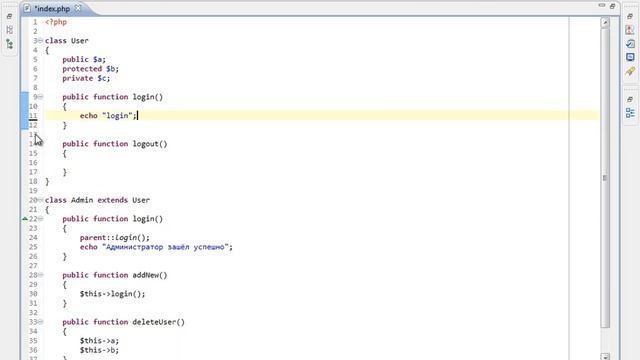Click 'public function logout()'
The width and height of the screenshot is (640, 360).
click(x=115, y=144)
